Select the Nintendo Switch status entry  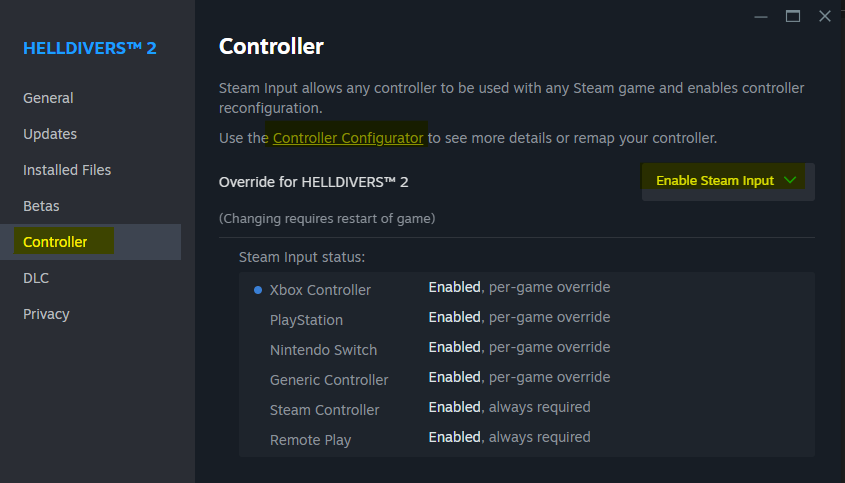(x=323, y=350)
